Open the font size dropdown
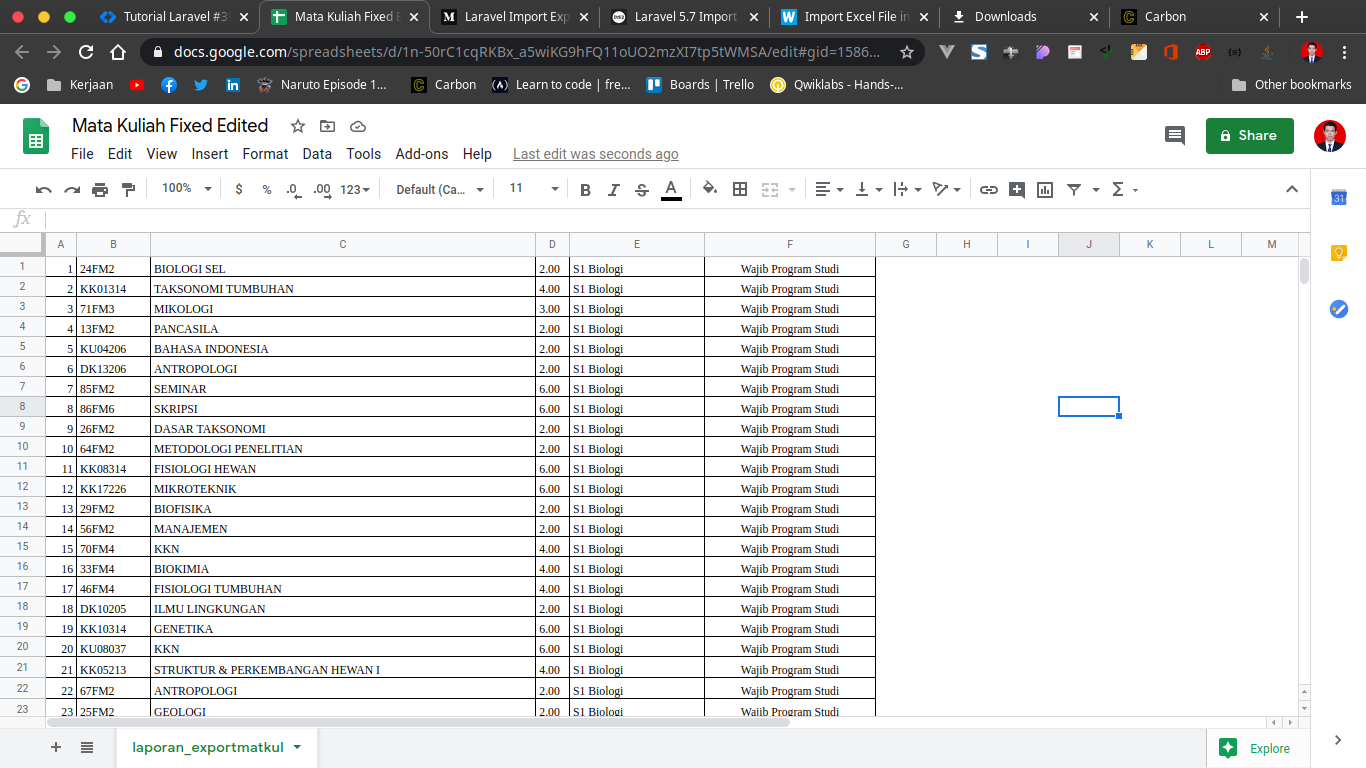Screen dimensions: 1366x768 [x=530, y=189]
